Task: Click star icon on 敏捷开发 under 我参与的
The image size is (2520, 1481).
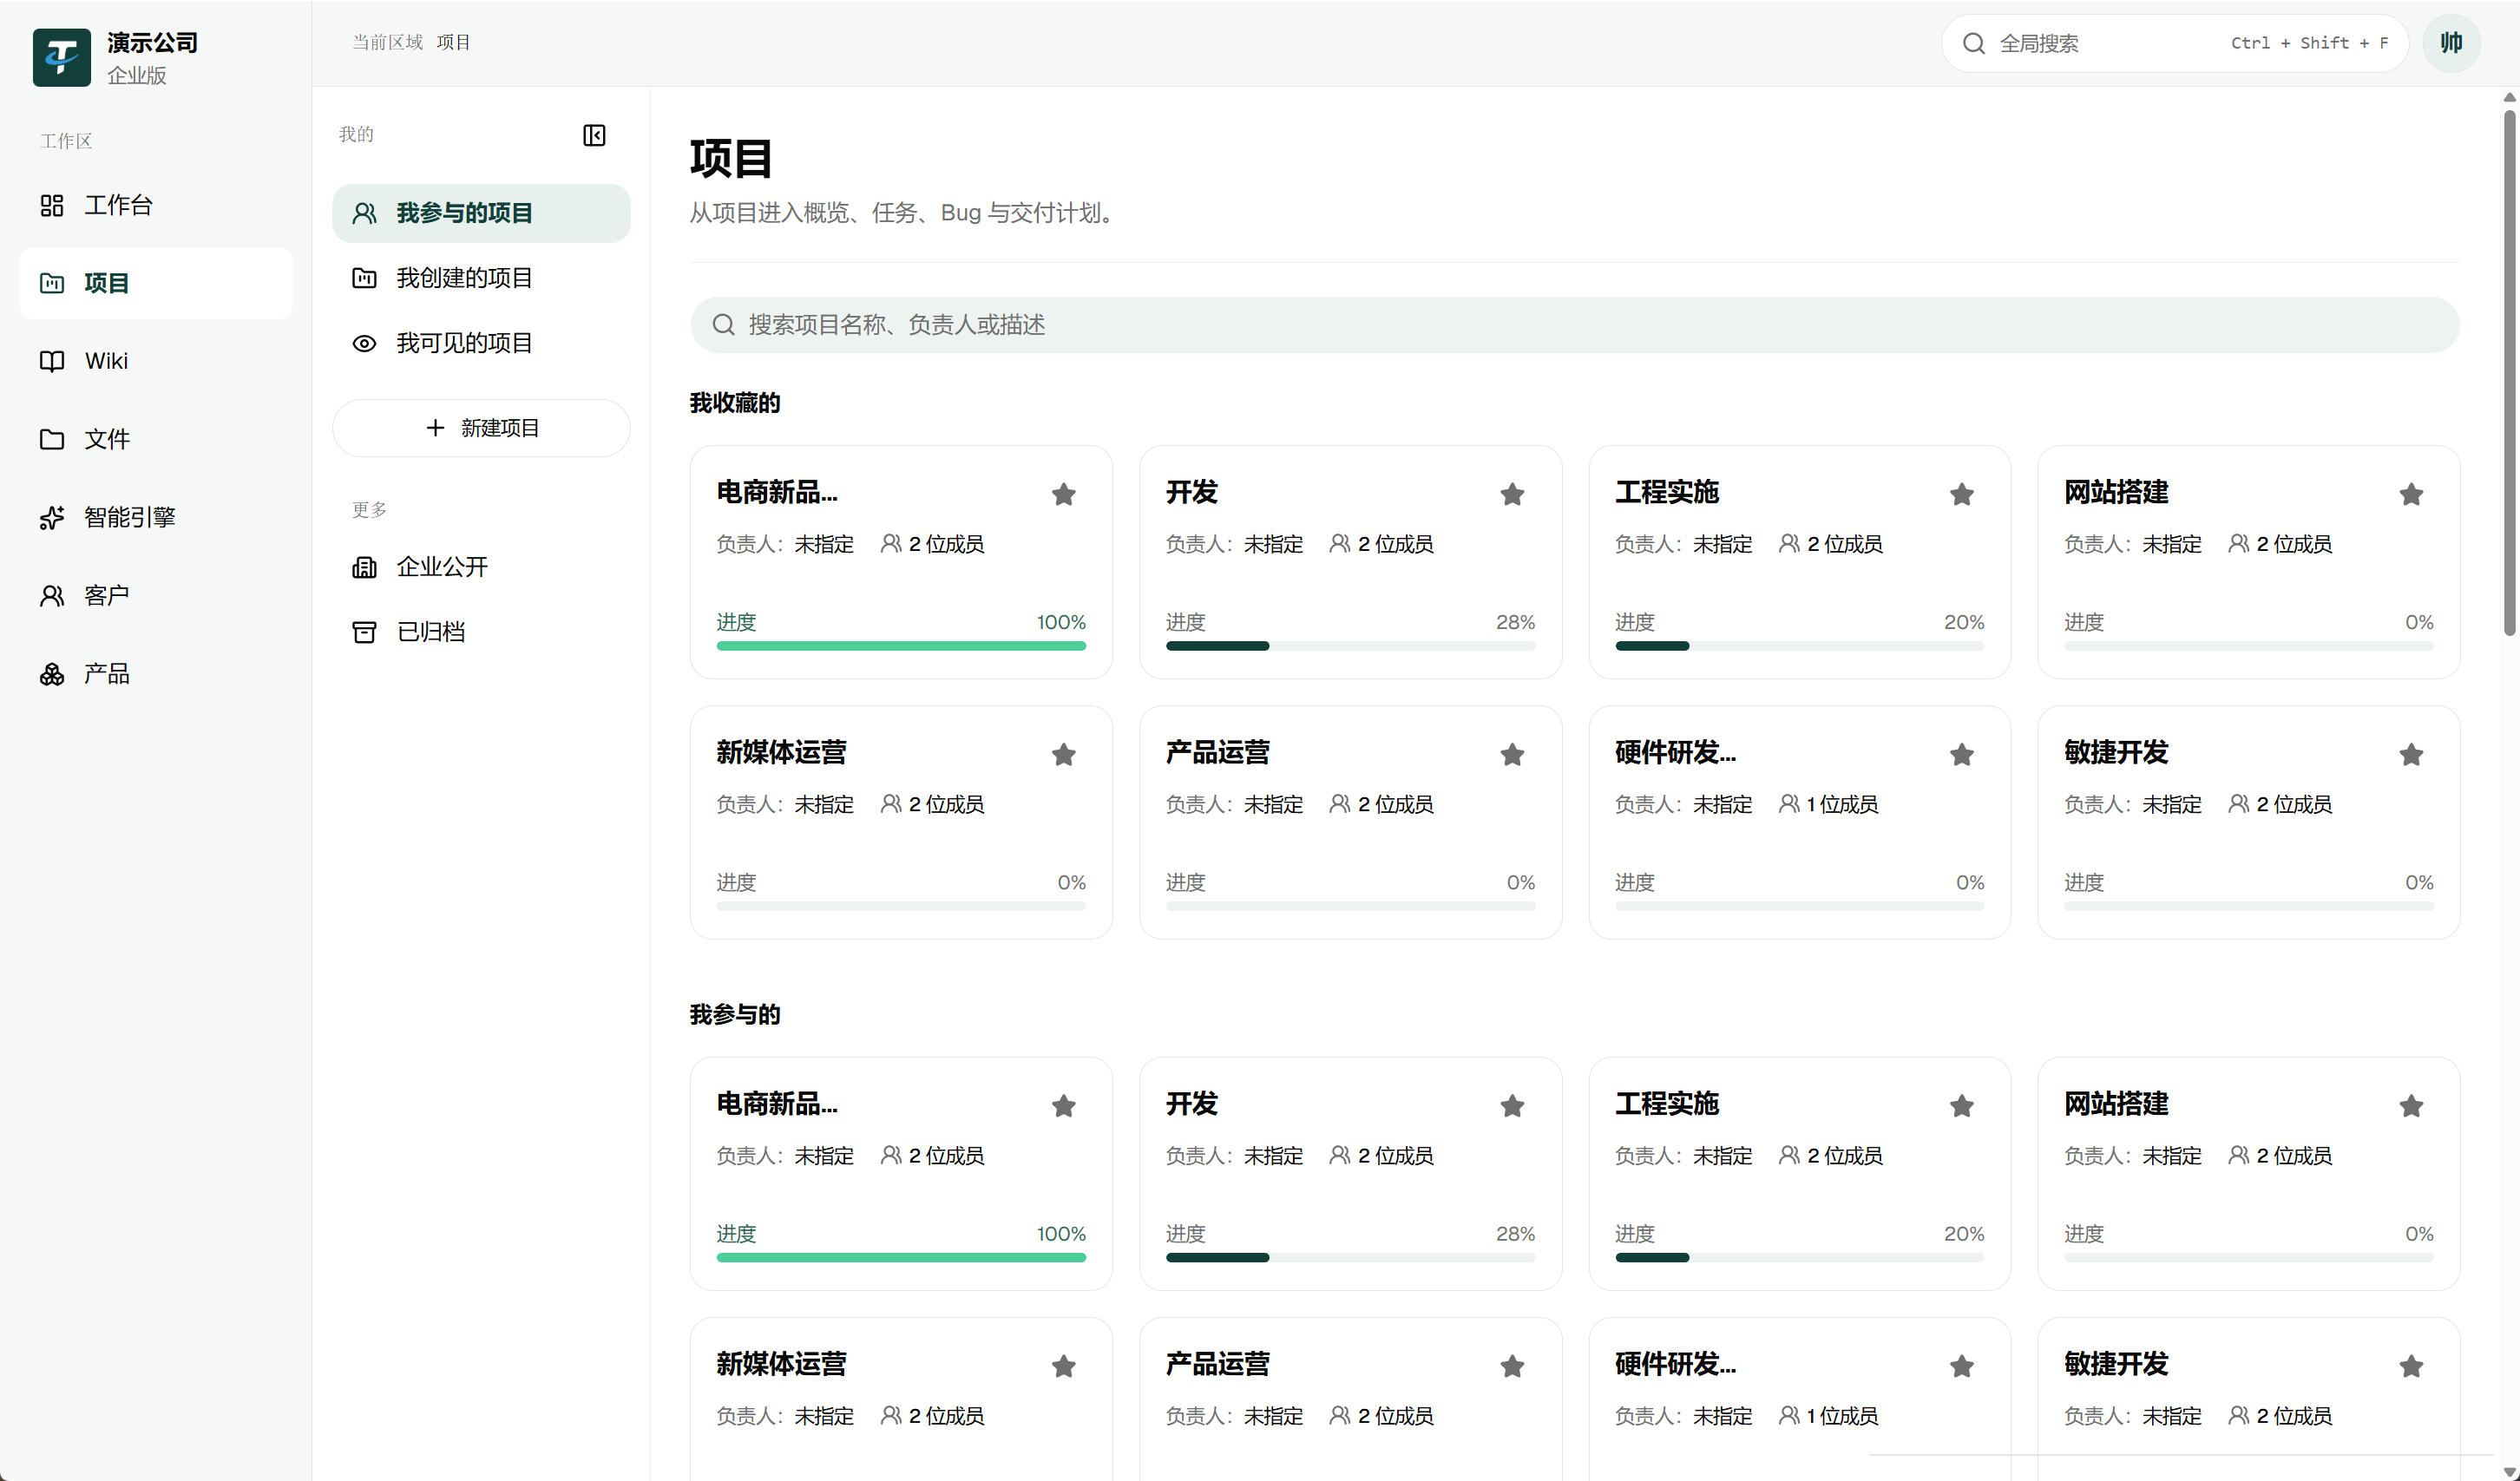Action: 2411,1366
